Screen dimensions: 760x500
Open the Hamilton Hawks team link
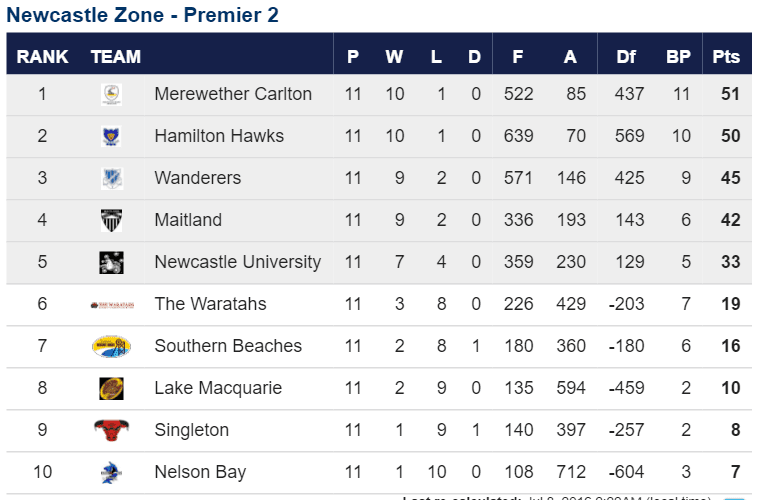(219, 136)
